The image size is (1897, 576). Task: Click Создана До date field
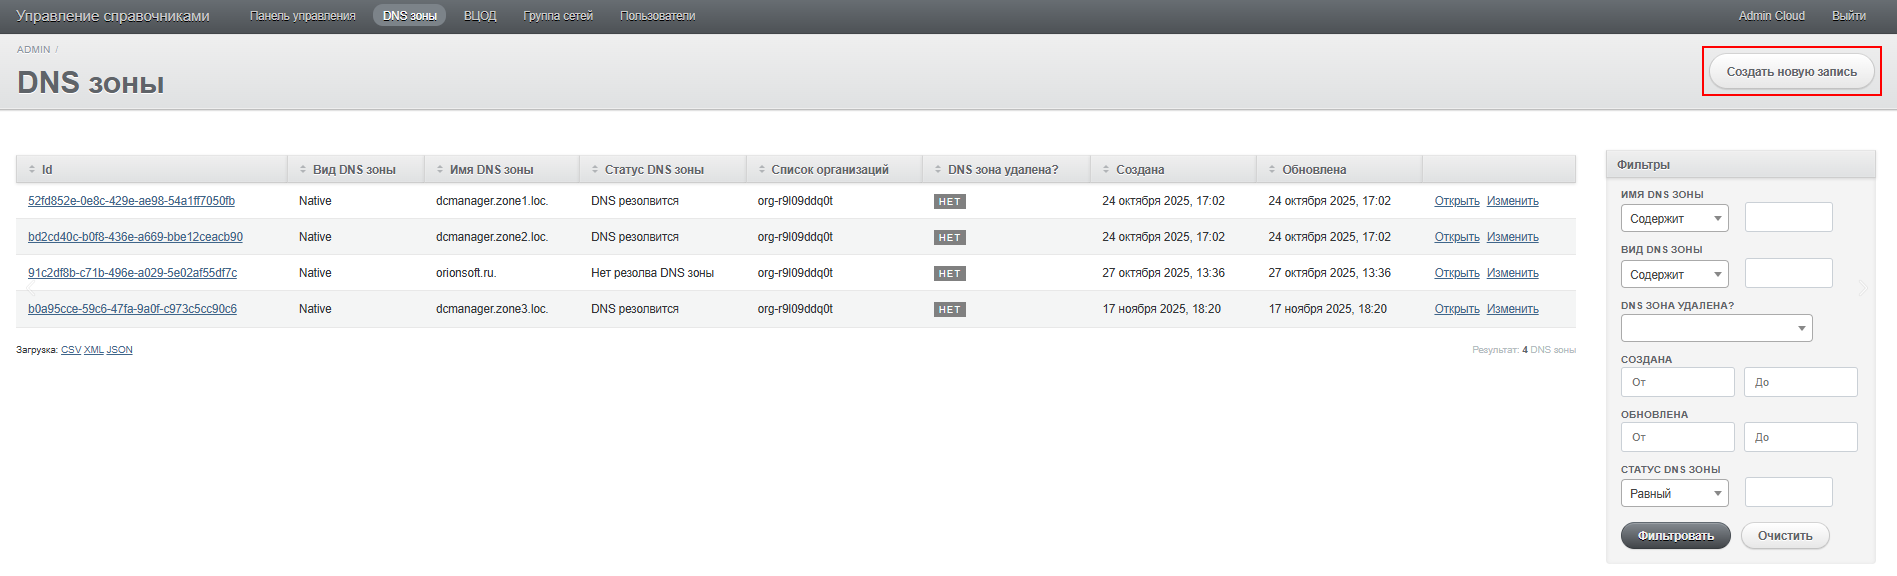(x=1800, y=382)
